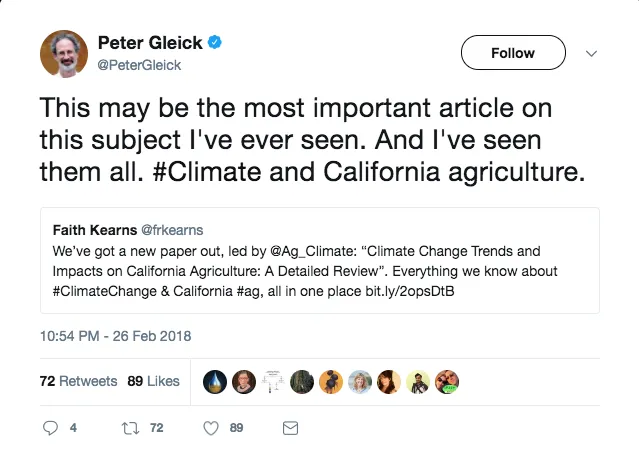Open Peter Gleick's profile photo

tap(64, 54)
